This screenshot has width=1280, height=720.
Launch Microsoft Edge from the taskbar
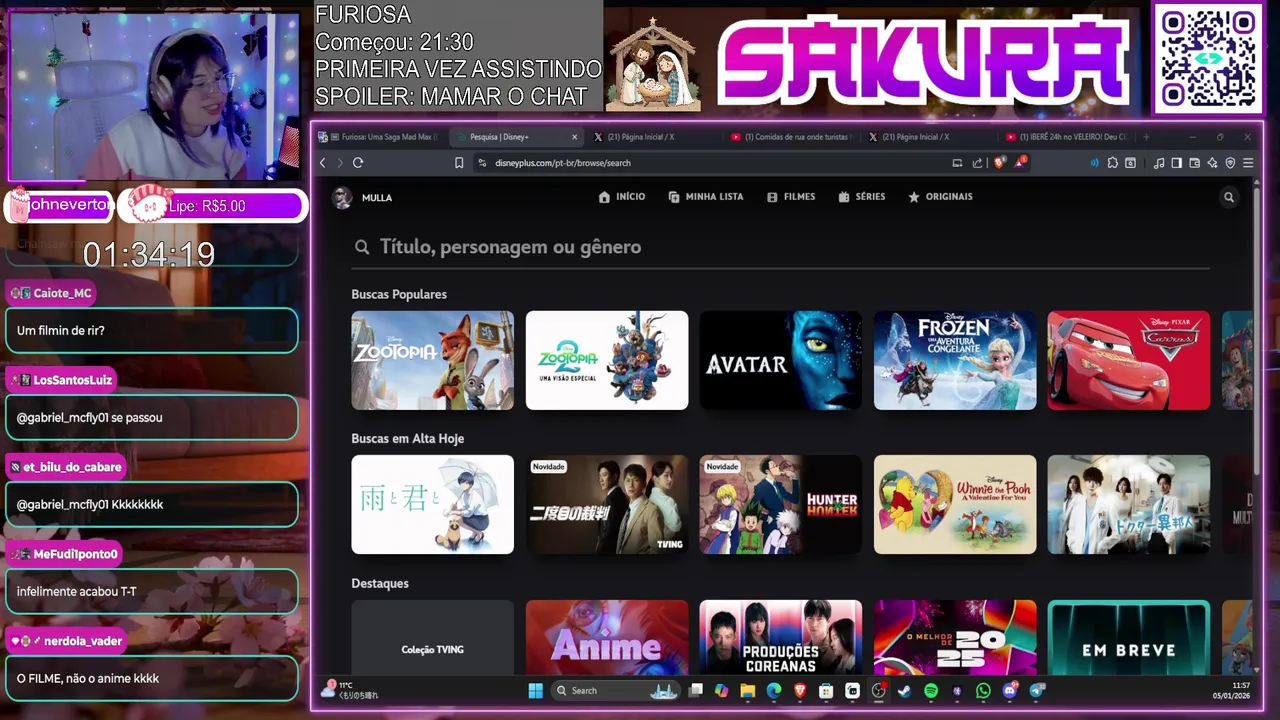pos(774,690)
